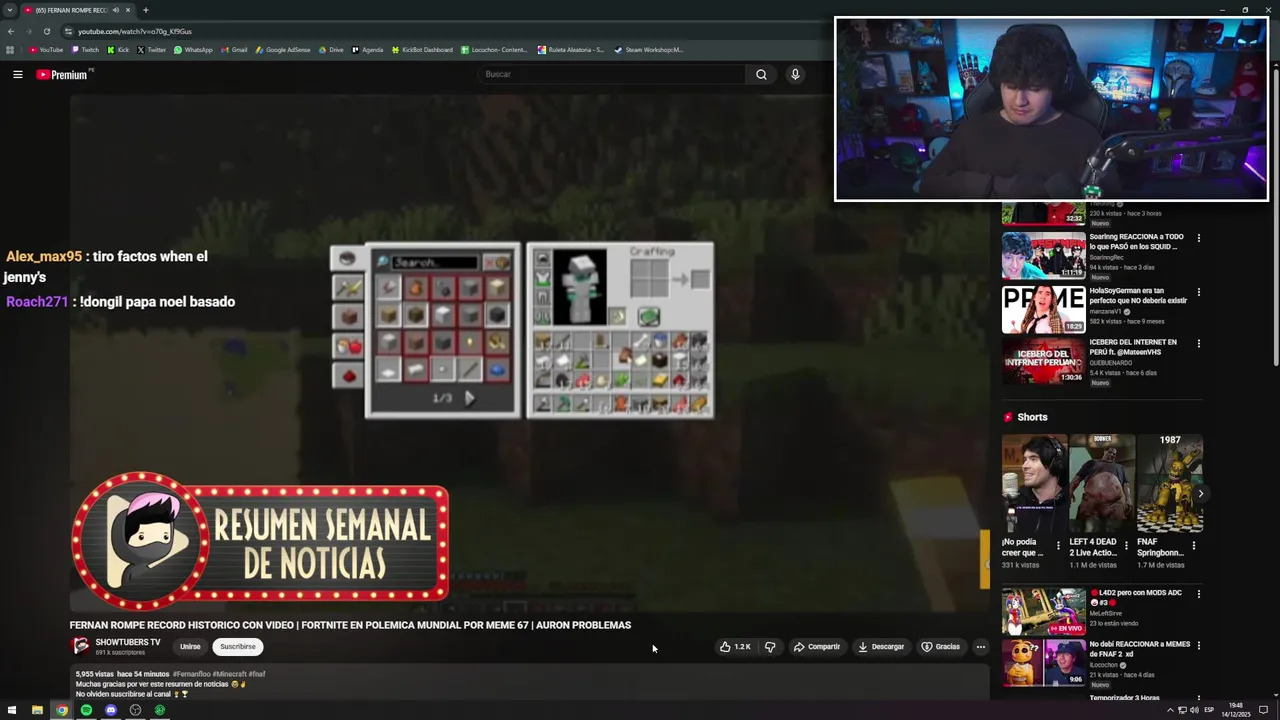Open the tab search dropdown arrow

pyautogui.click(x=9, y=10)
